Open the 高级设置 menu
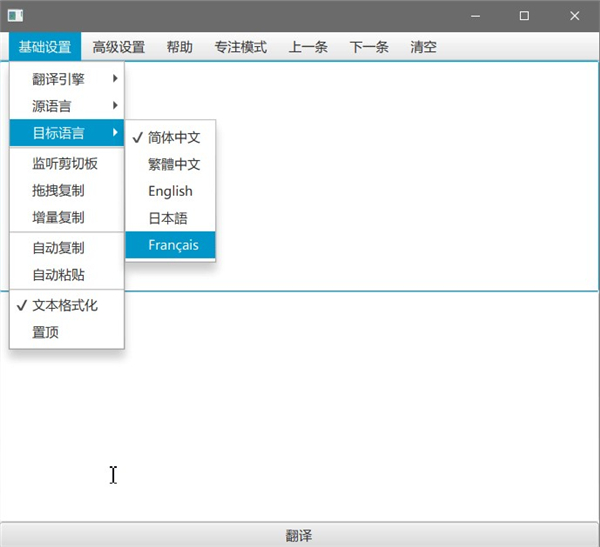The image size is (600, 547). click(x=119, y=46)
